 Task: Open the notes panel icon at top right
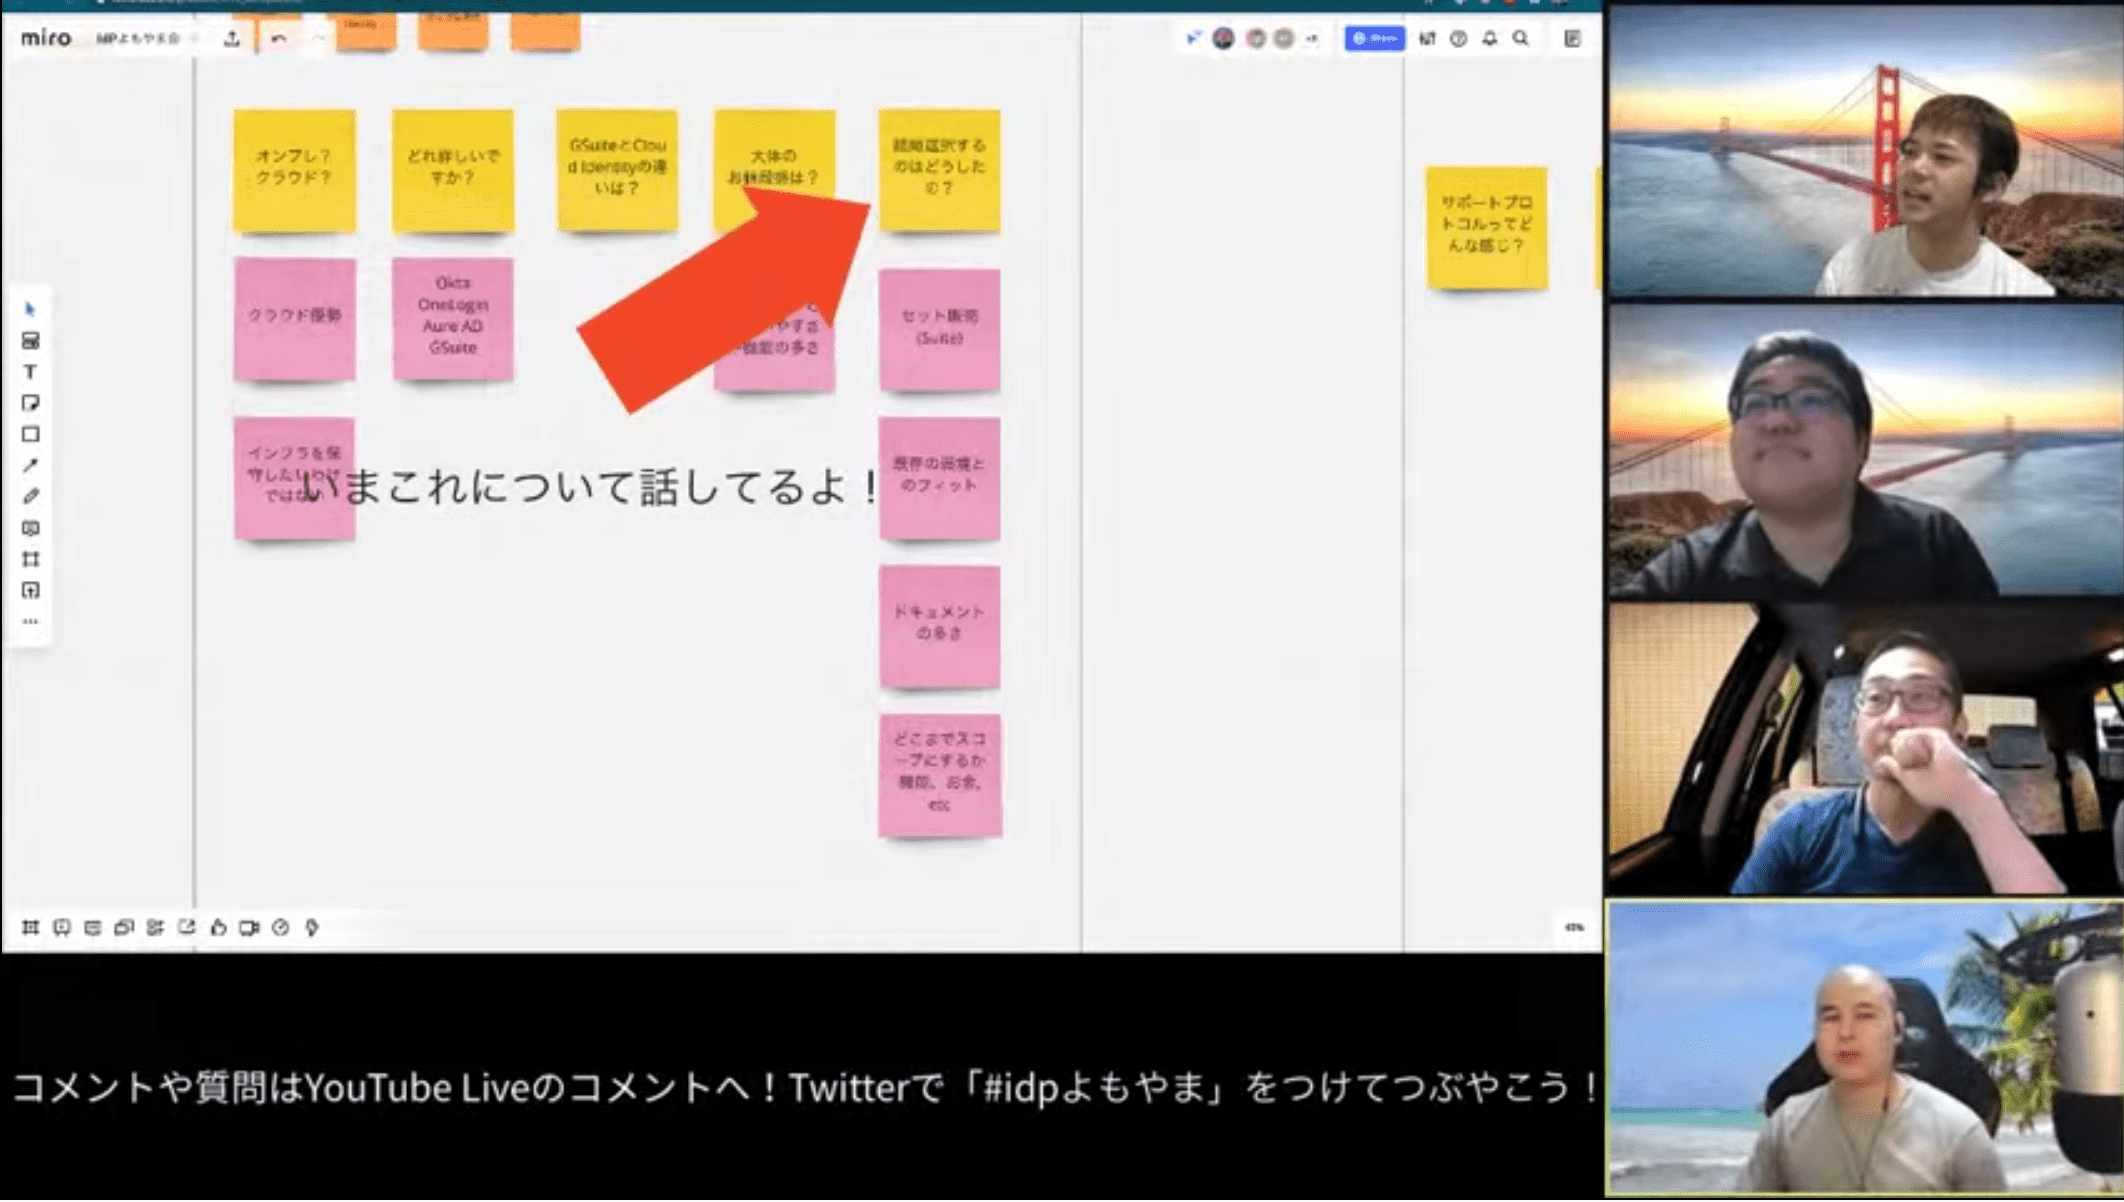1572,38
